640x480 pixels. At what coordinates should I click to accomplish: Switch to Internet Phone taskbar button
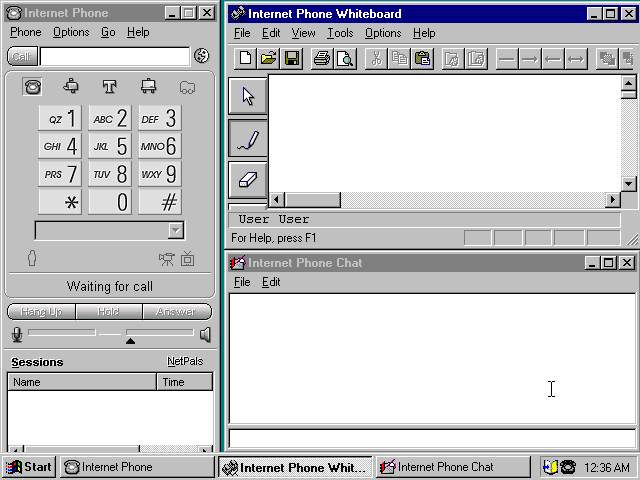137,467
